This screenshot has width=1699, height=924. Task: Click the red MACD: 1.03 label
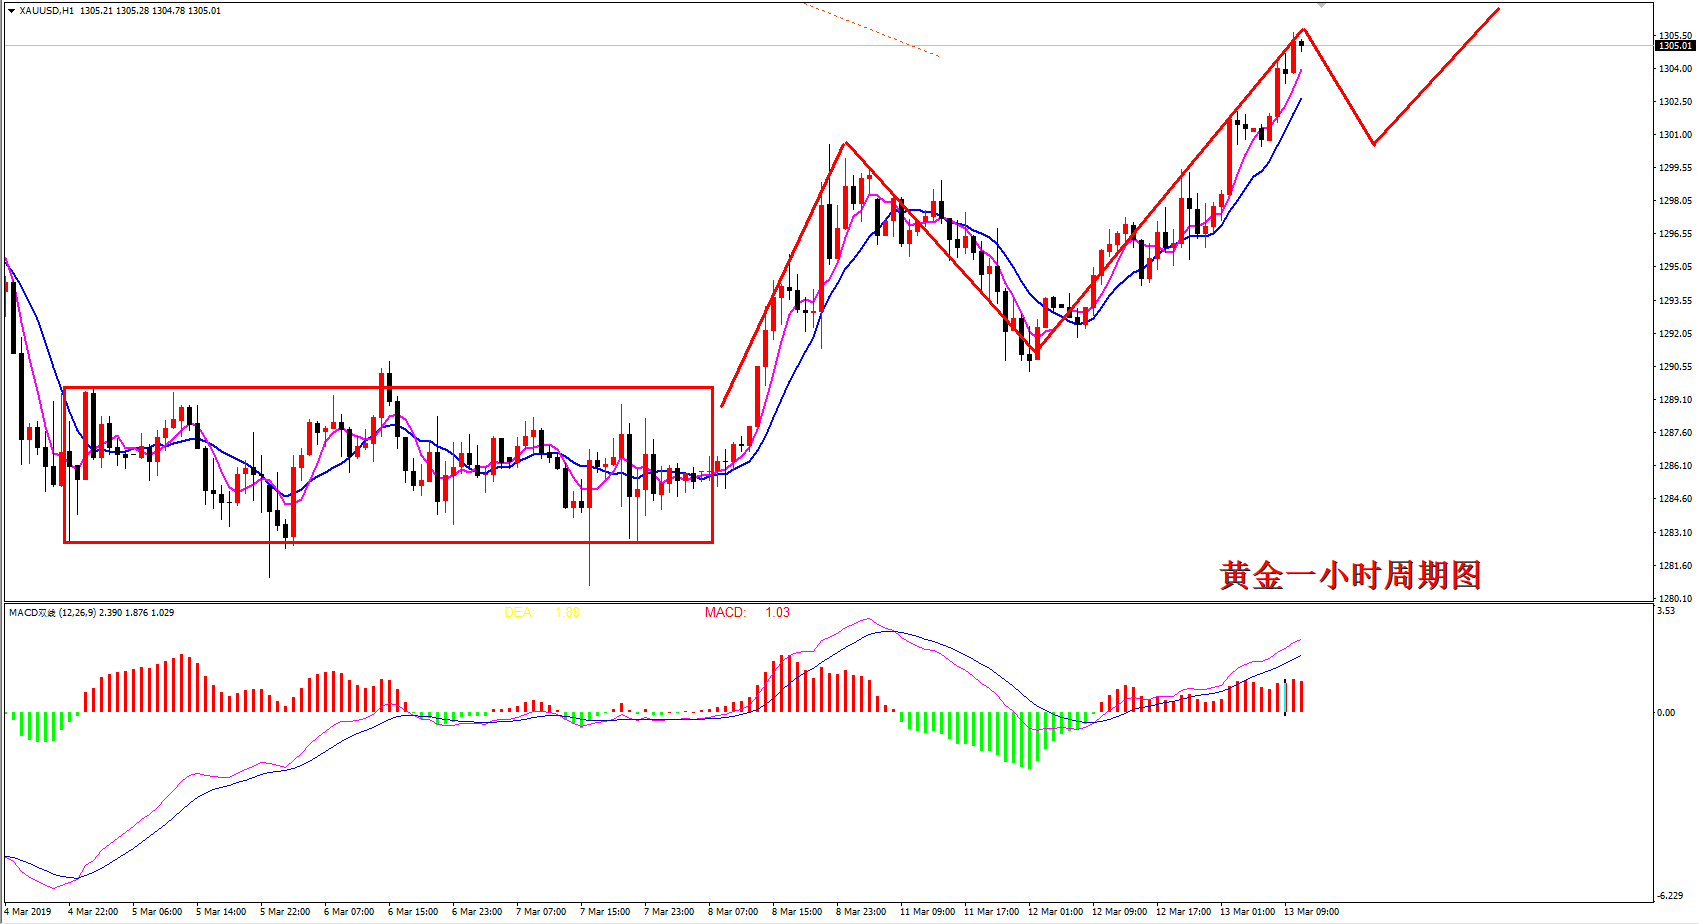[747, 612]
